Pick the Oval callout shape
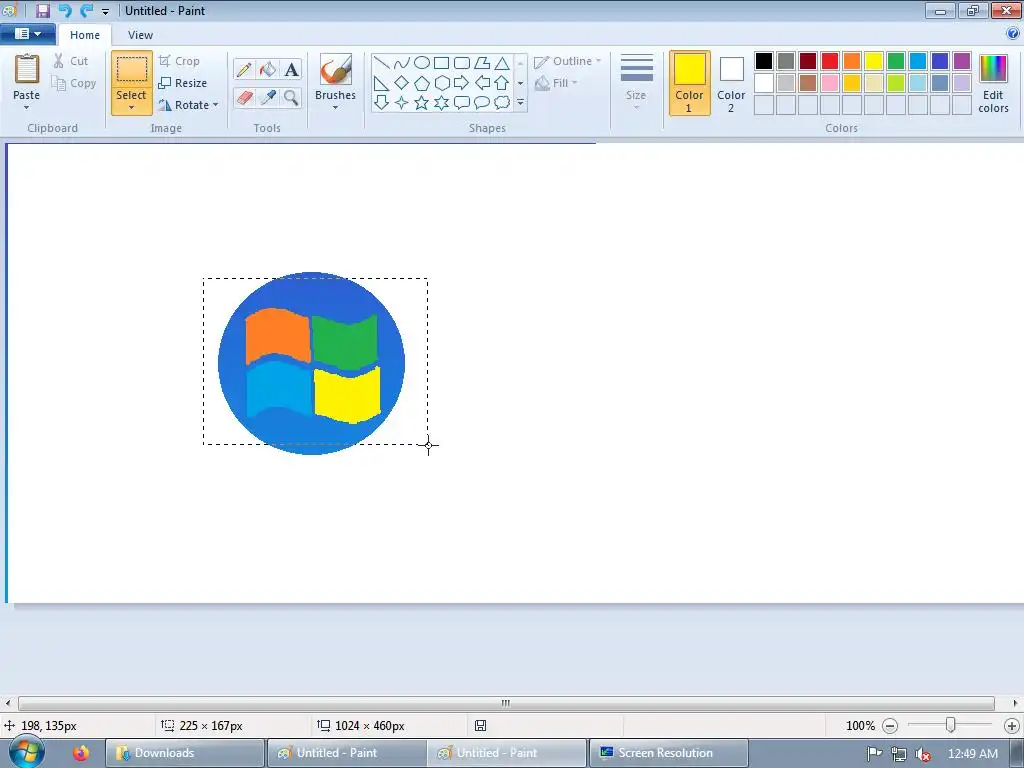Viewport: 1024px width, 768px height. (482, 103)
